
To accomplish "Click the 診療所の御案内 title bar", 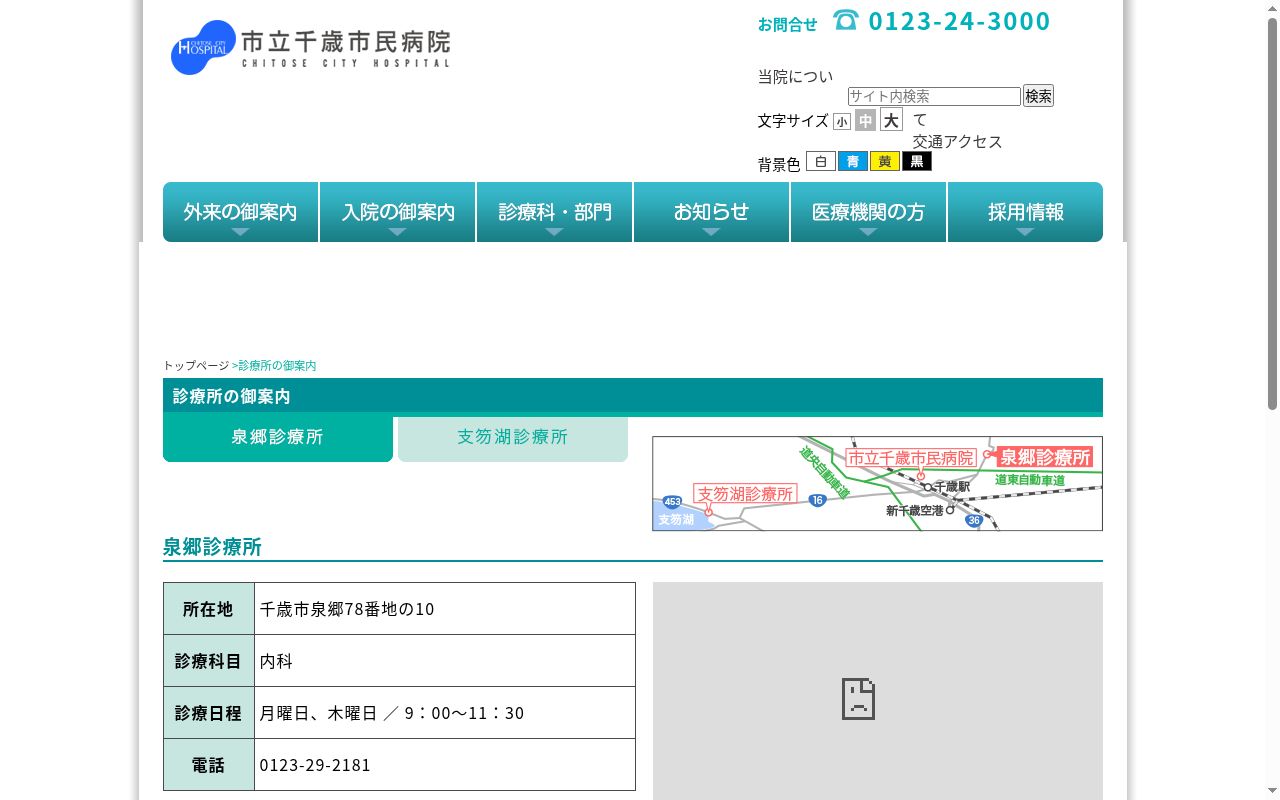I will pos(633,396).
